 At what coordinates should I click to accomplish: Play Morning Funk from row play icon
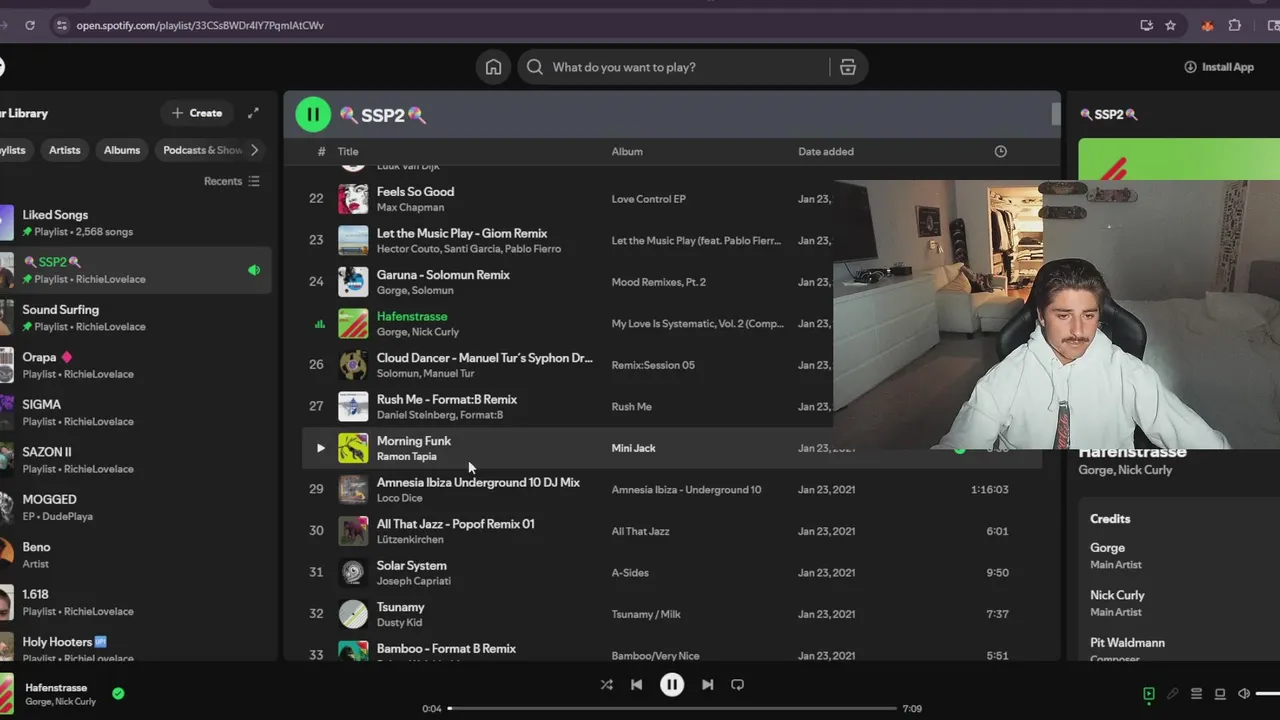coord(320,448)
